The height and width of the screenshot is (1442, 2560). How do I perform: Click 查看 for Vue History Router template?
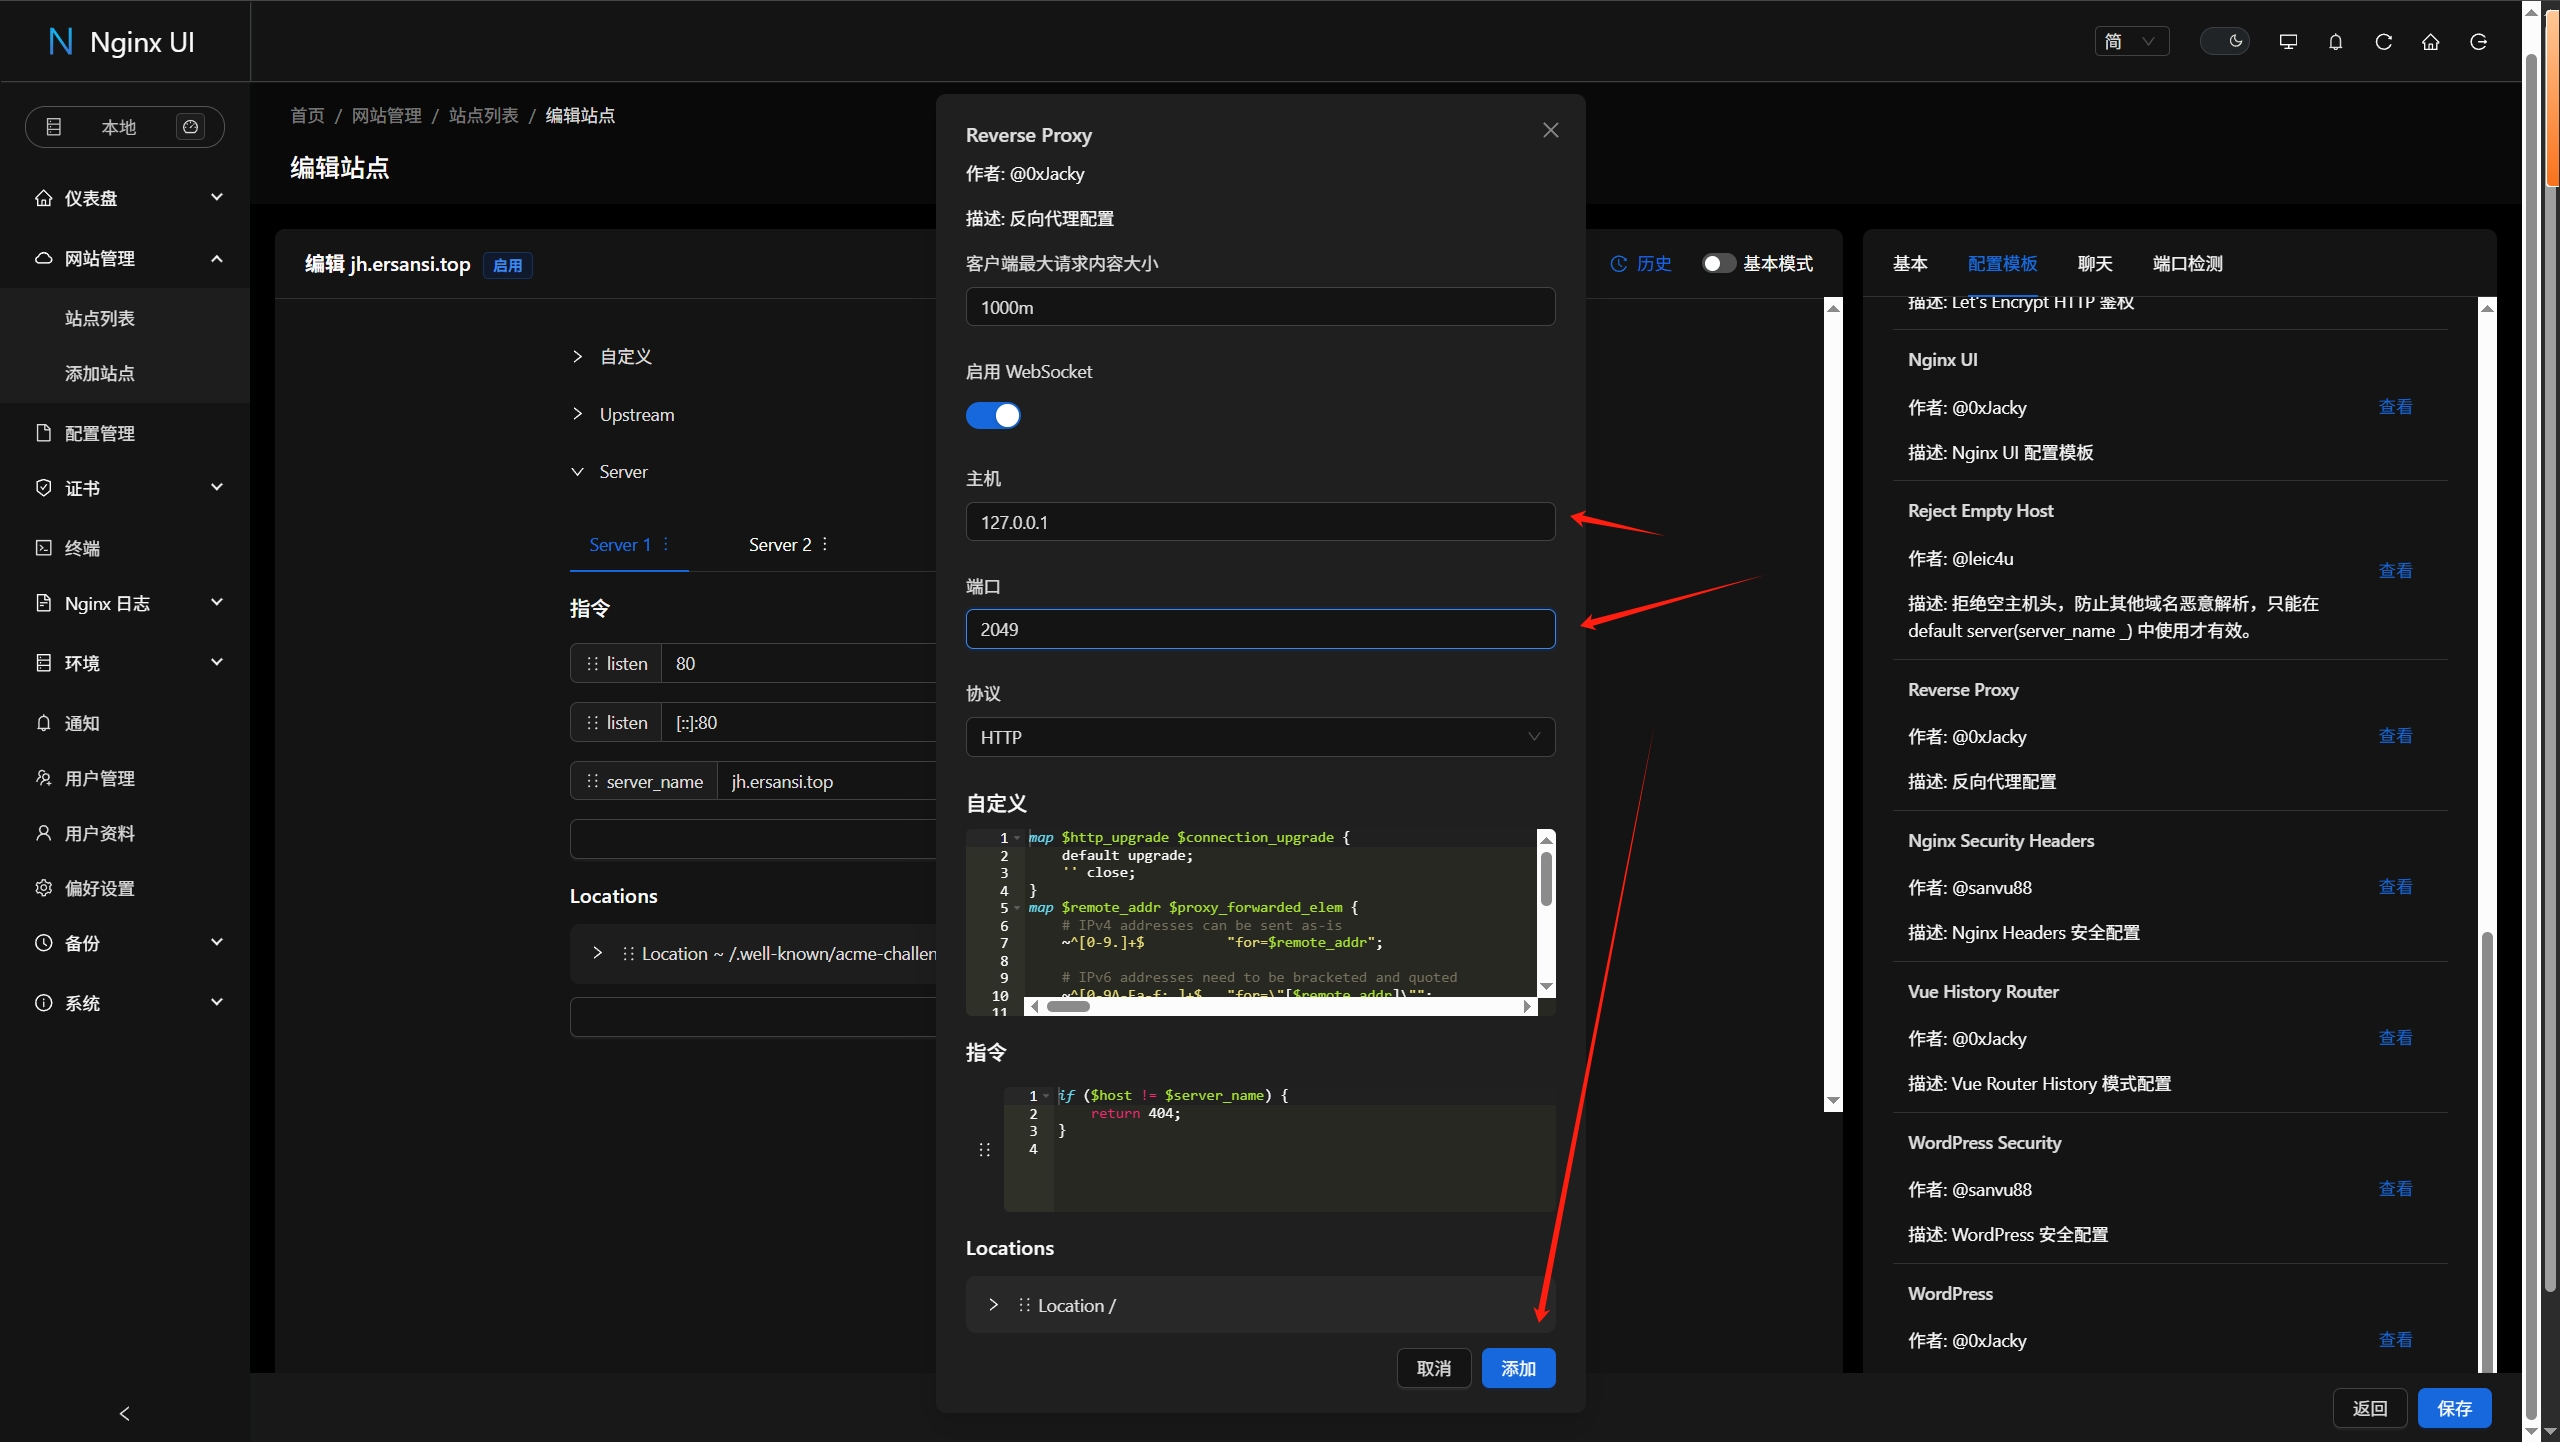(2395, 1038)
